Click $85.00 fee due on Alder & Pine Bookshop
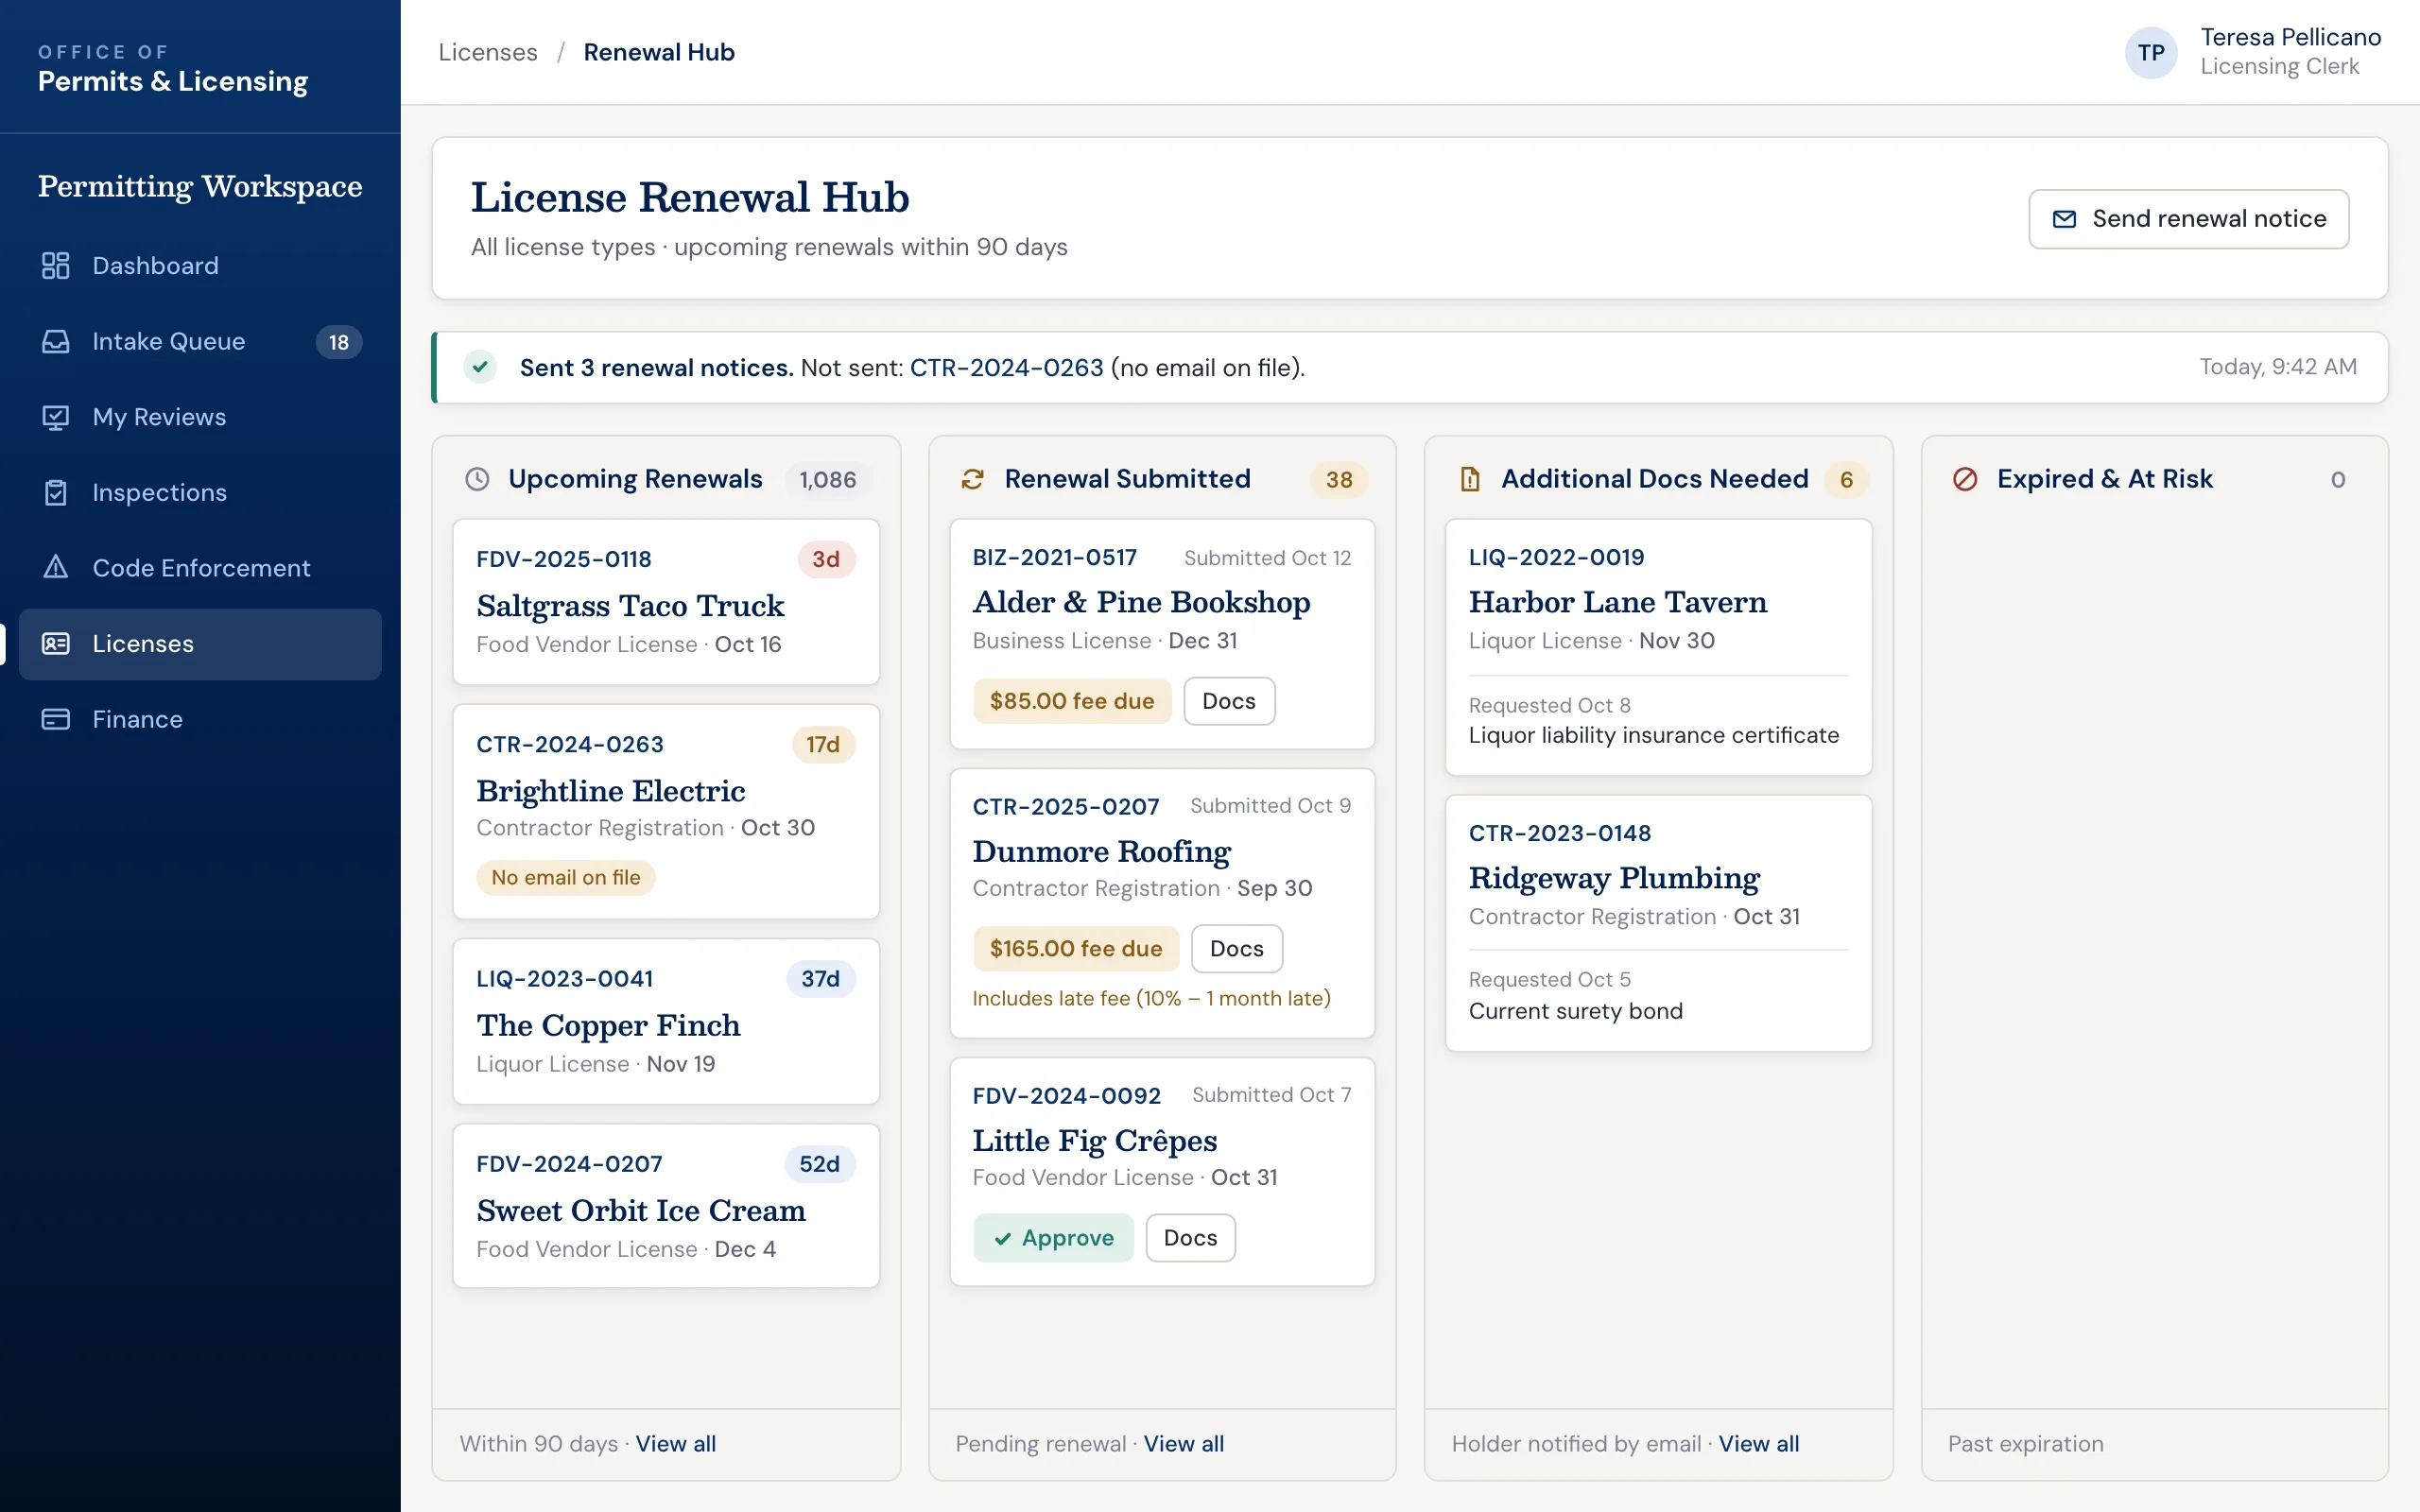 [1072, 701]
